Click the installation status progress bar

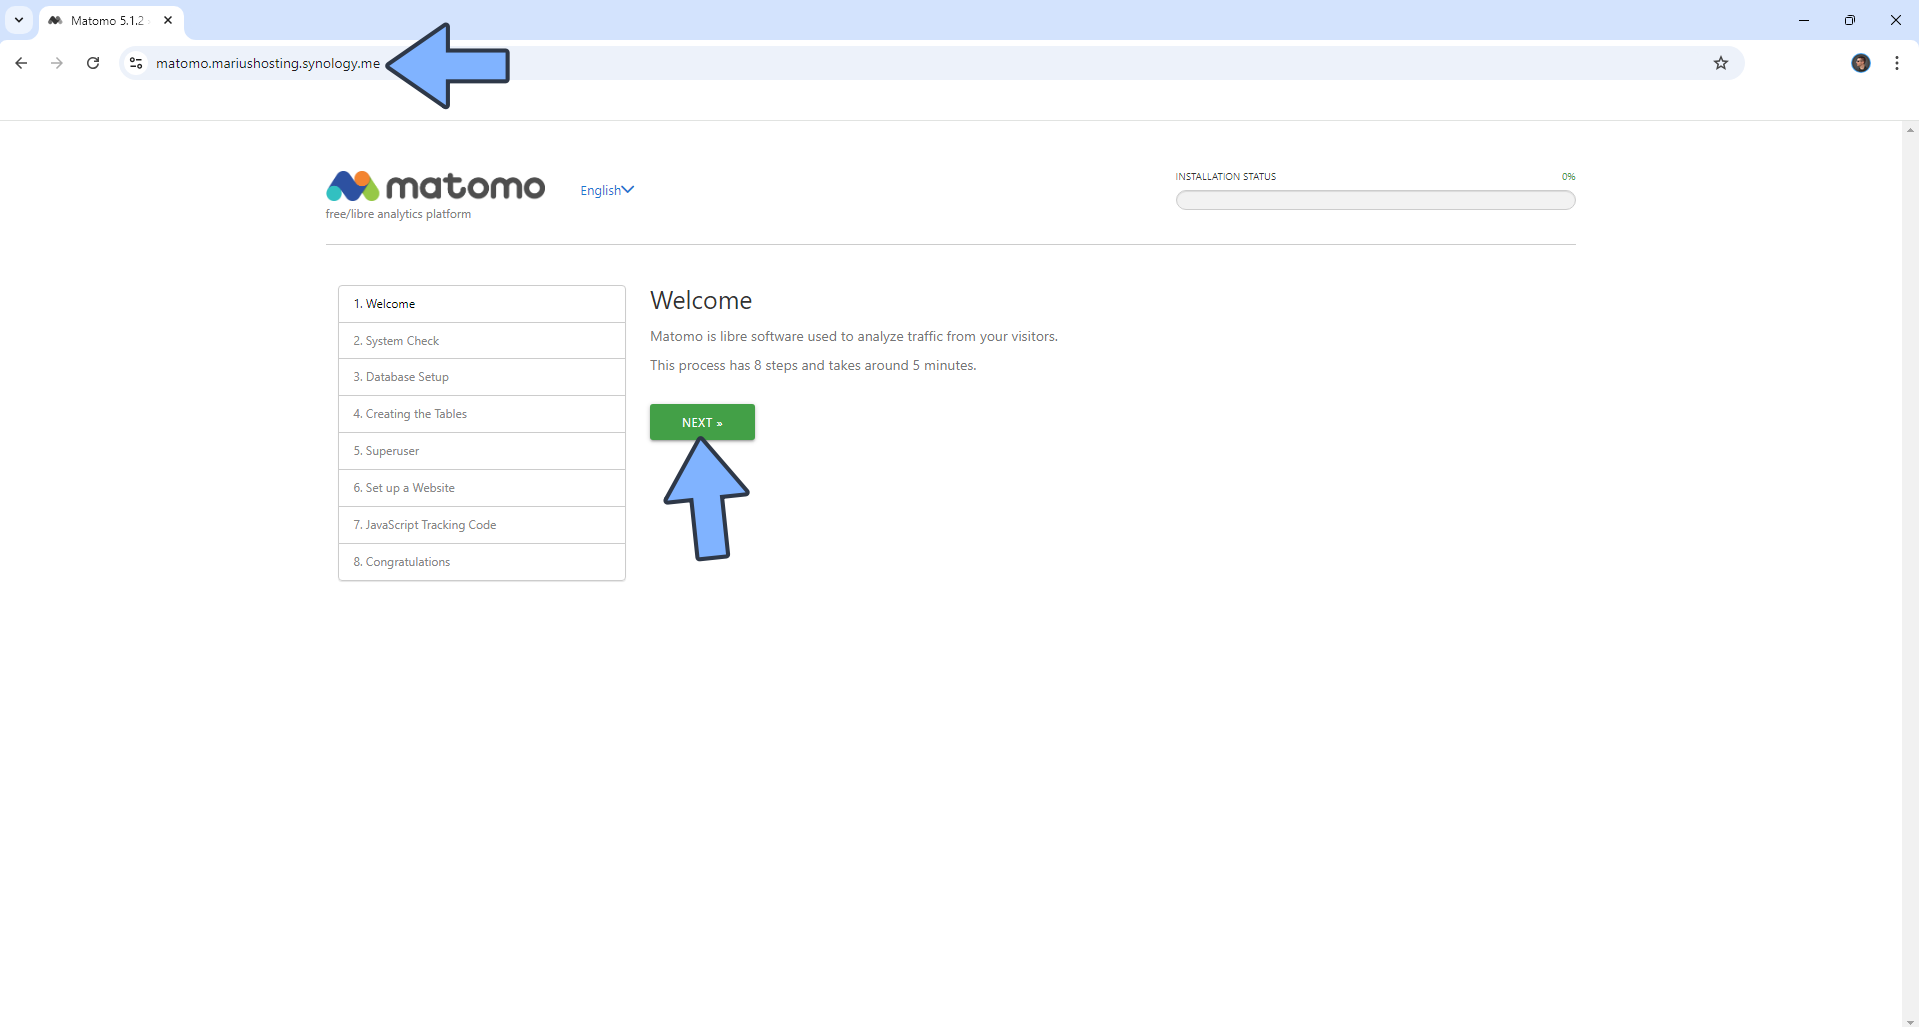coord(1375,200)
